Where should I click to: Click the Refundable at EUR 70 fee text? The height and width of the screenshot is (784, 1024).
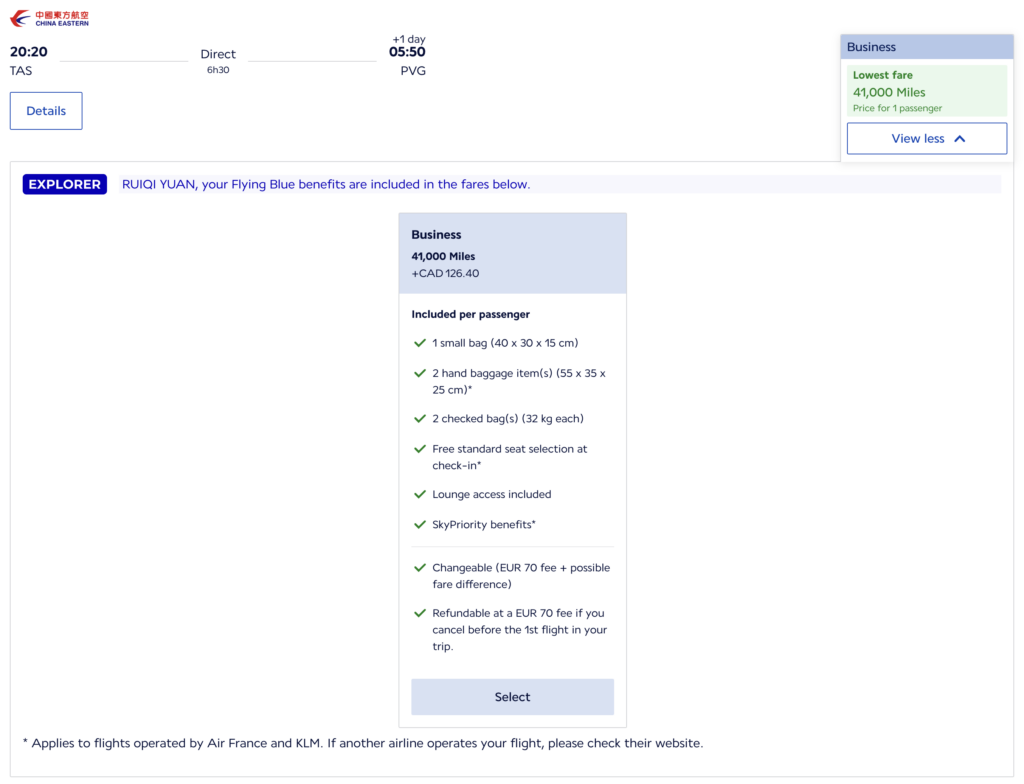pyautogui.click(x=520, y=630)
